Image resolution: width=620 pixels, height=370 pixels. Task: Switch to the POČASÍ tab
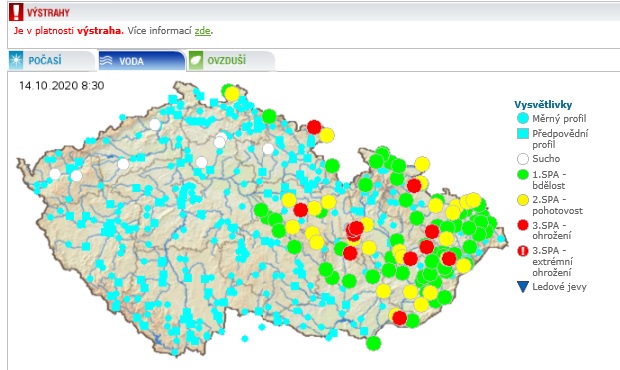[52, 60]
